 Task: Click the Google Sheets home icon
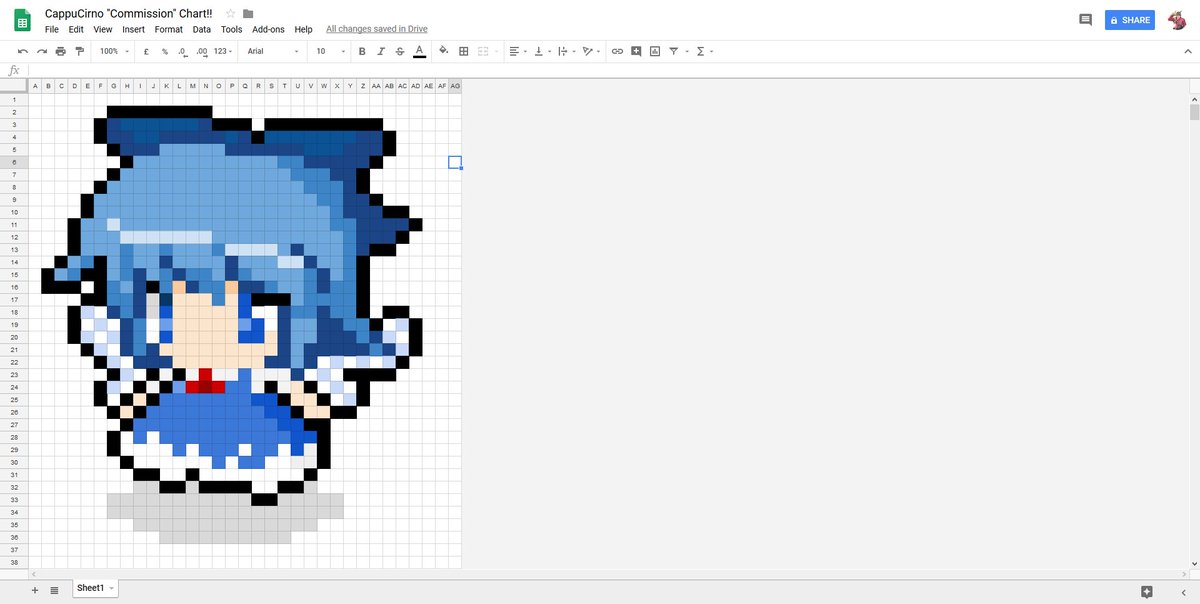[x=22, y=21]
